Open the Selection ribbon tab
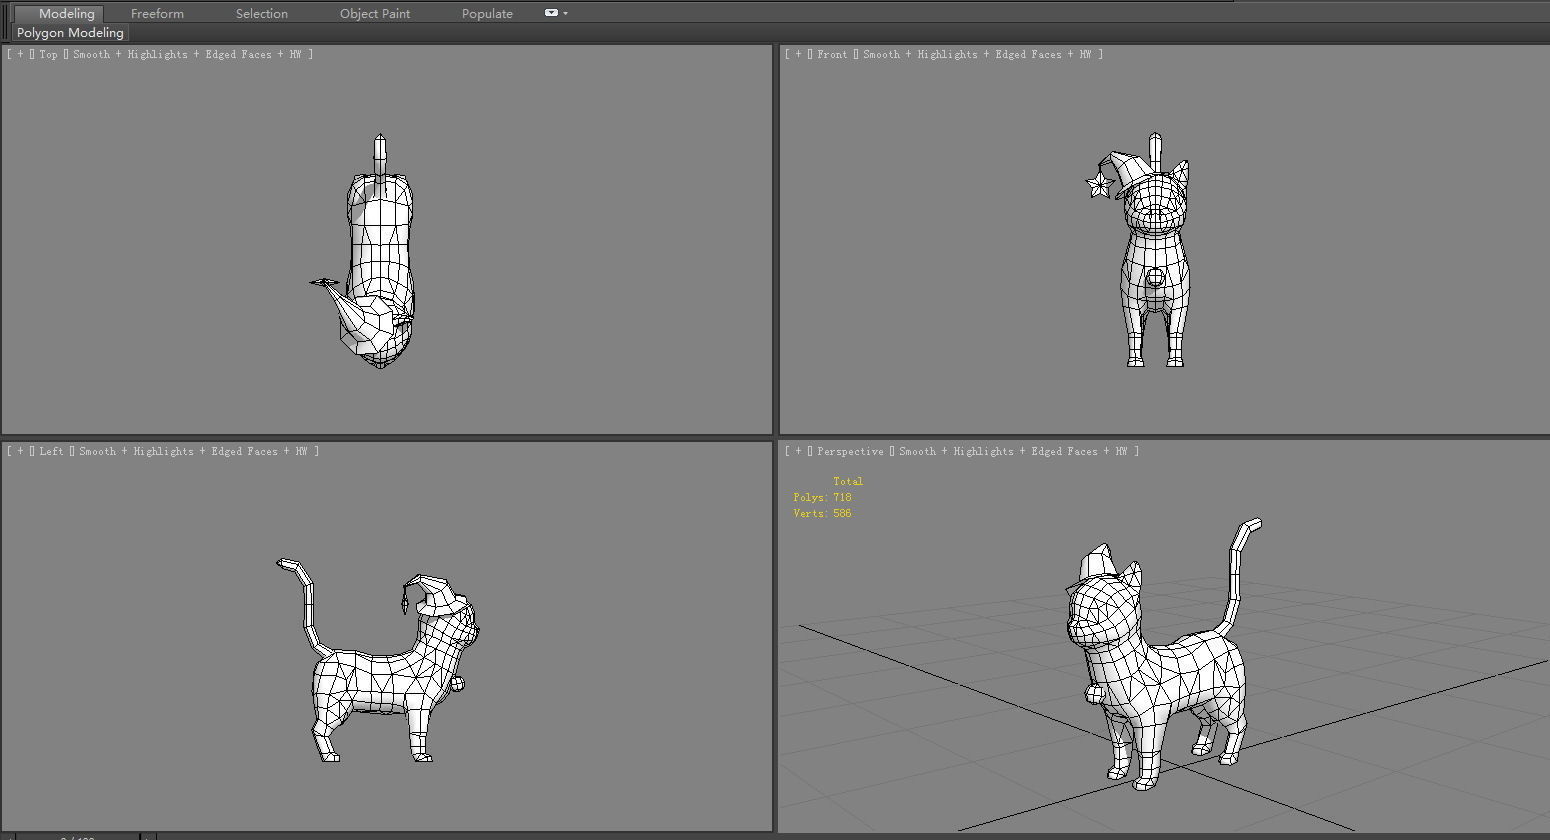Image resolution: width=1550 pixels, height=840 pixels. pyautogui.click(x=262, y=13)
